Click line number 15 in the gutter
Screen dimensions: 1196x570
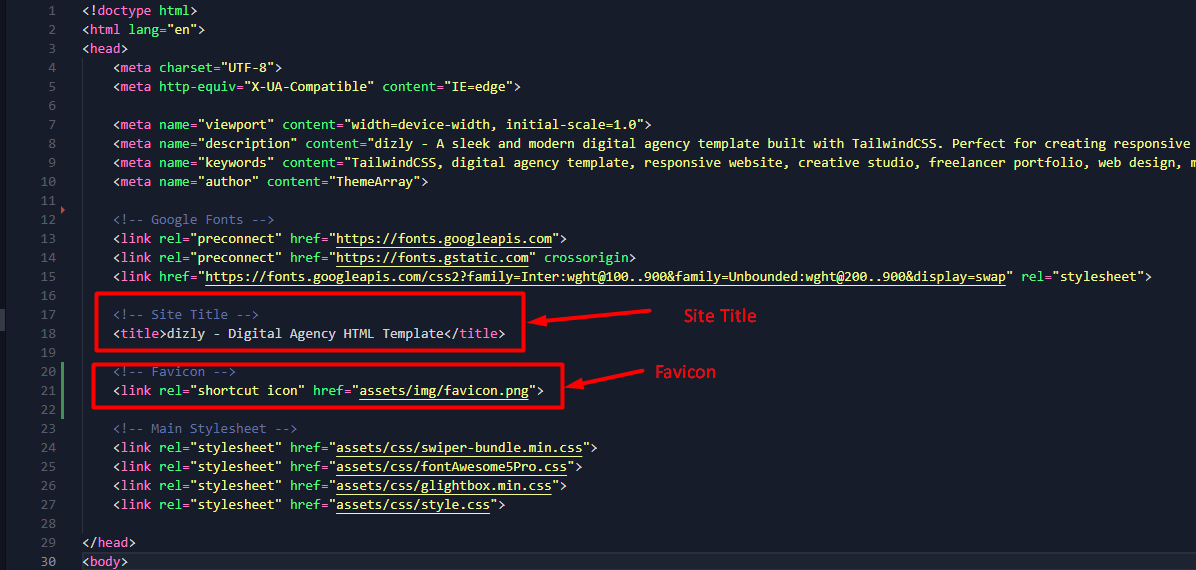(48, 276)
